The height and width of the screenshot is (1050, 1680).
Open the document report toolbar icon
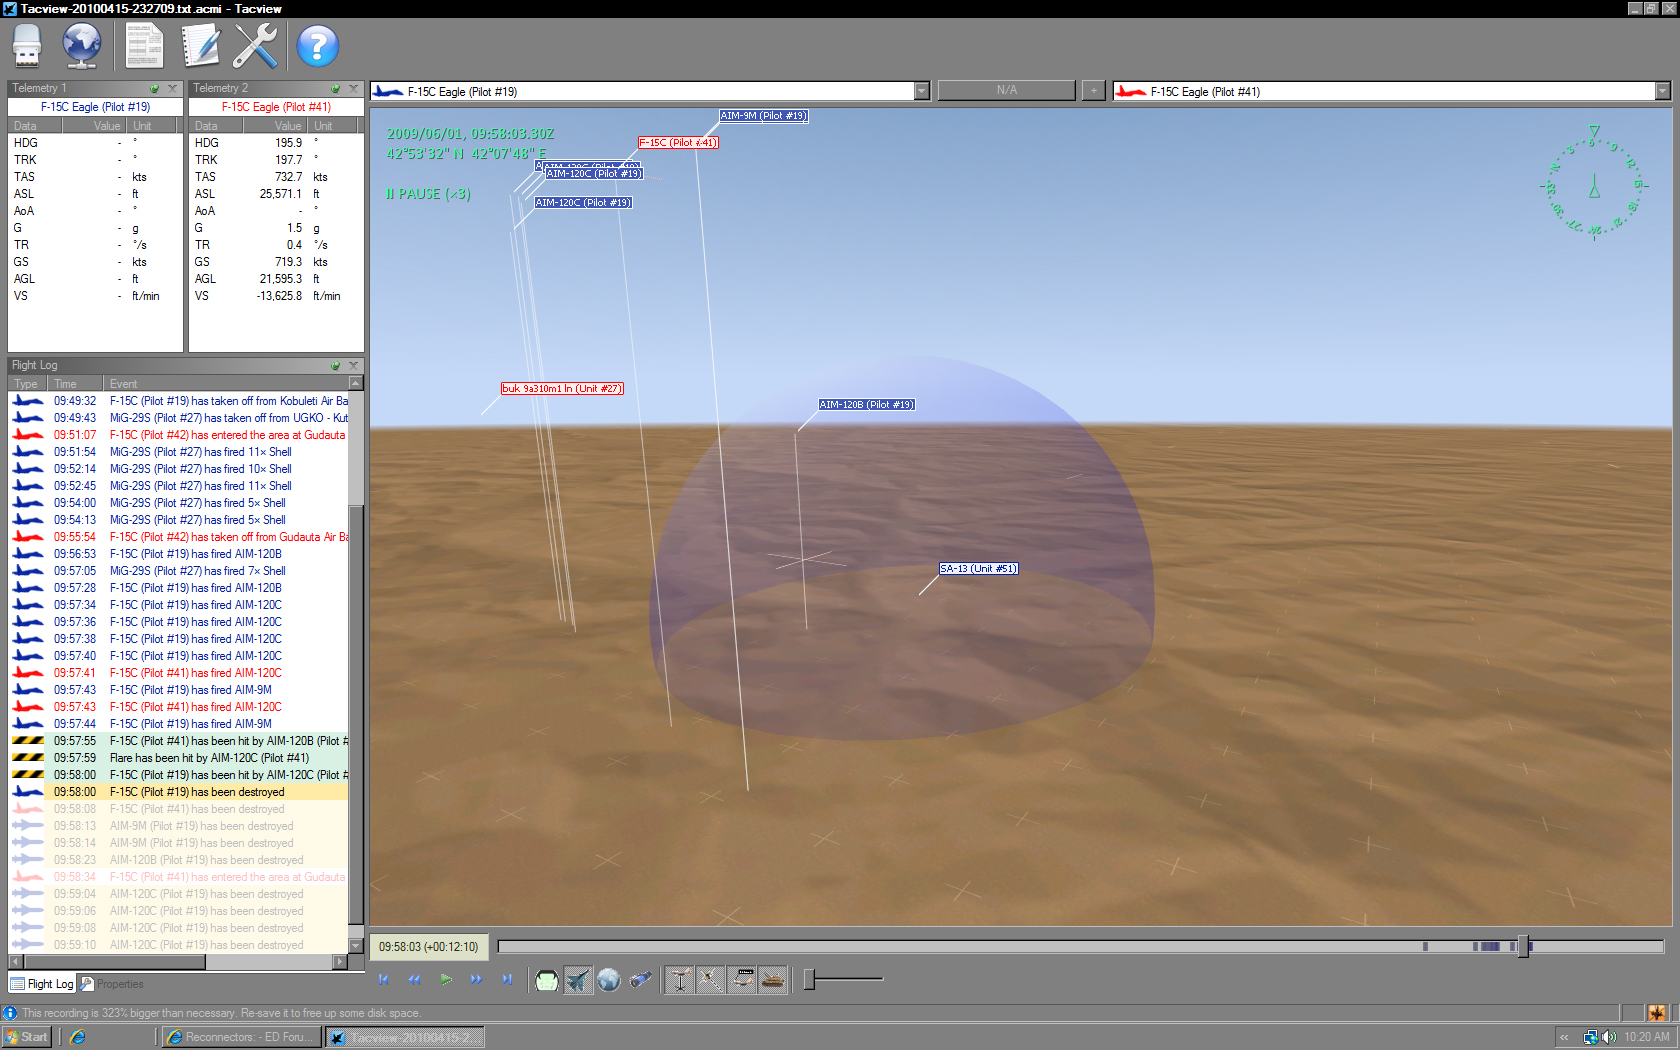(144, 46)
